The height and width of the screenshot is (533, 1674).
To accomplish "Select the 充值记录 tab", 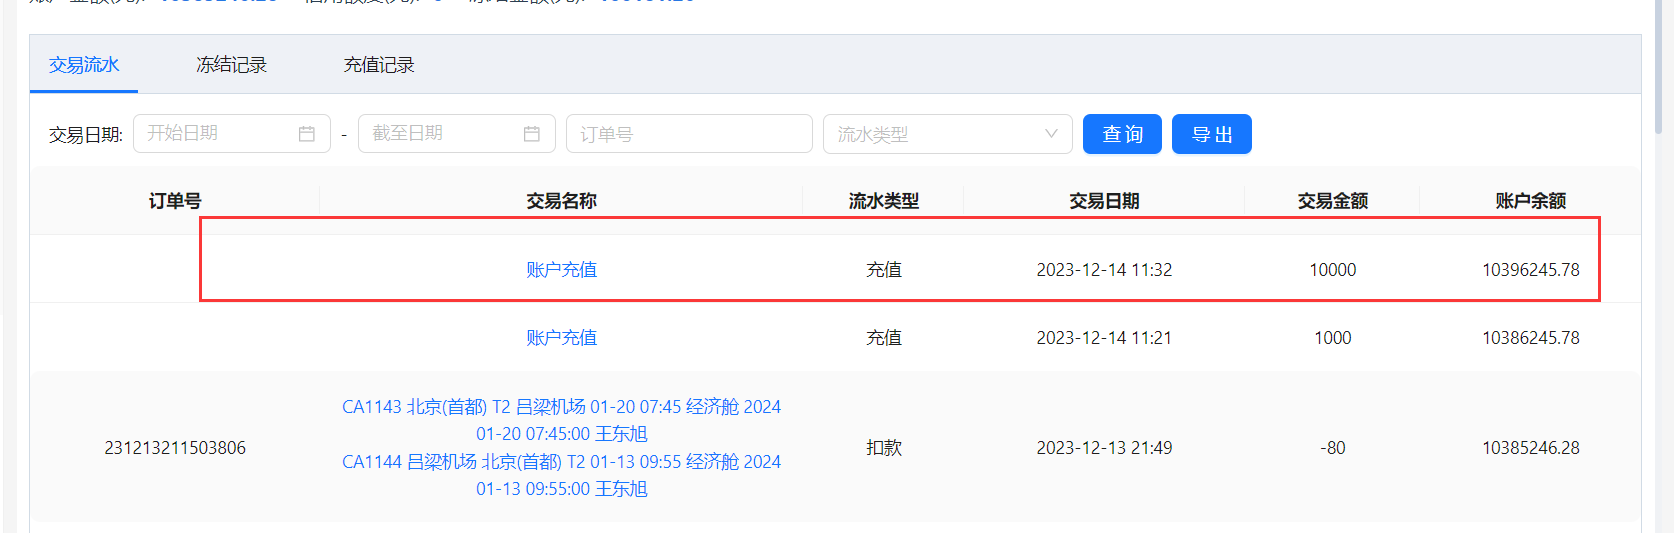I will (378, 65).
